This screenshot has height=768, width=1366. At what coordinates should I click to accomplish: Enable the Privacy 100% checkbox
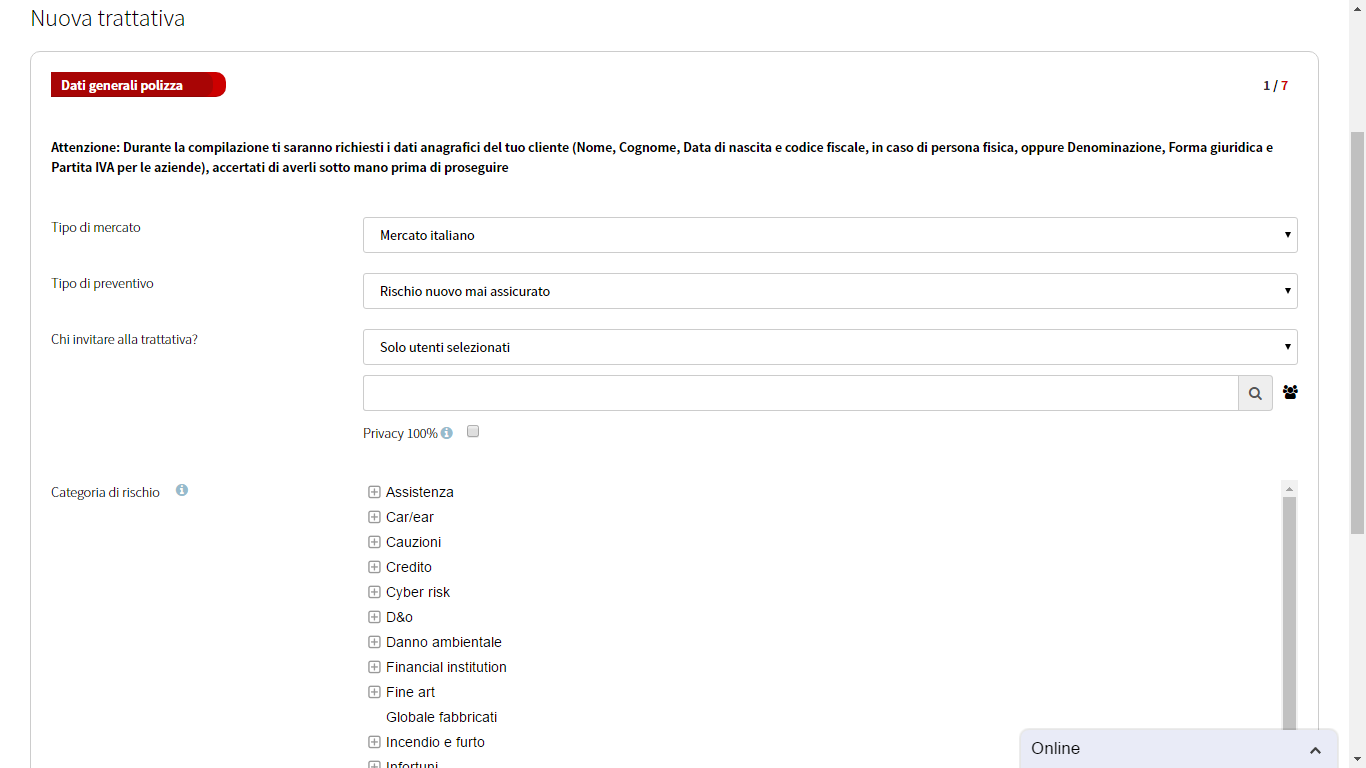(x=473, y=431)
